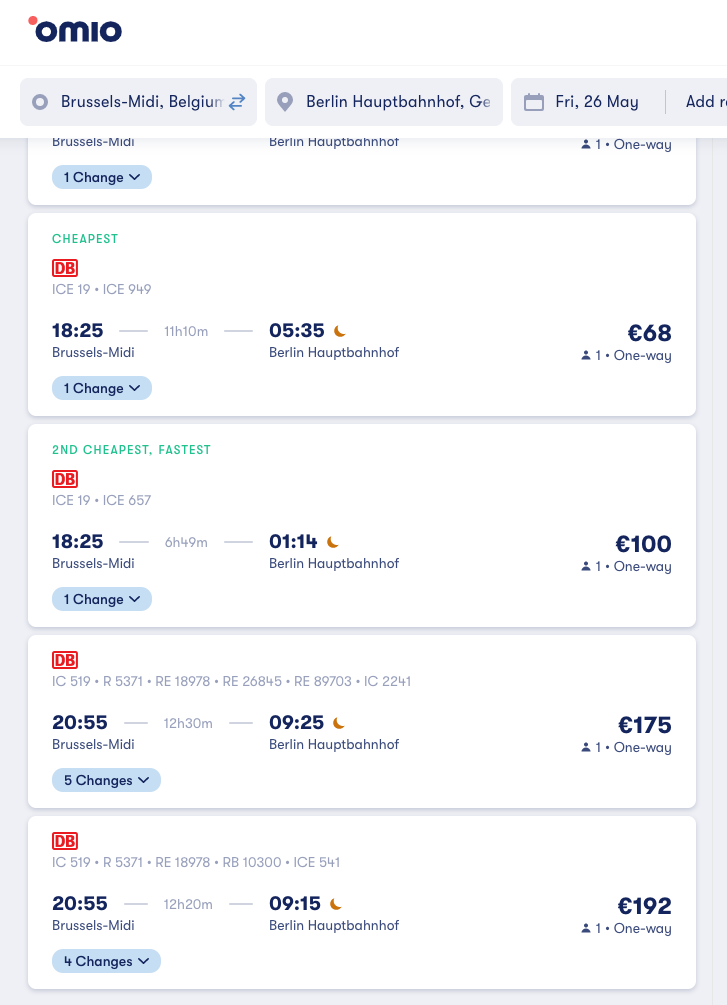This screenshot has height=1005, width=727.
Task: Click DB logo on the €100 trip
Action: 65,479
